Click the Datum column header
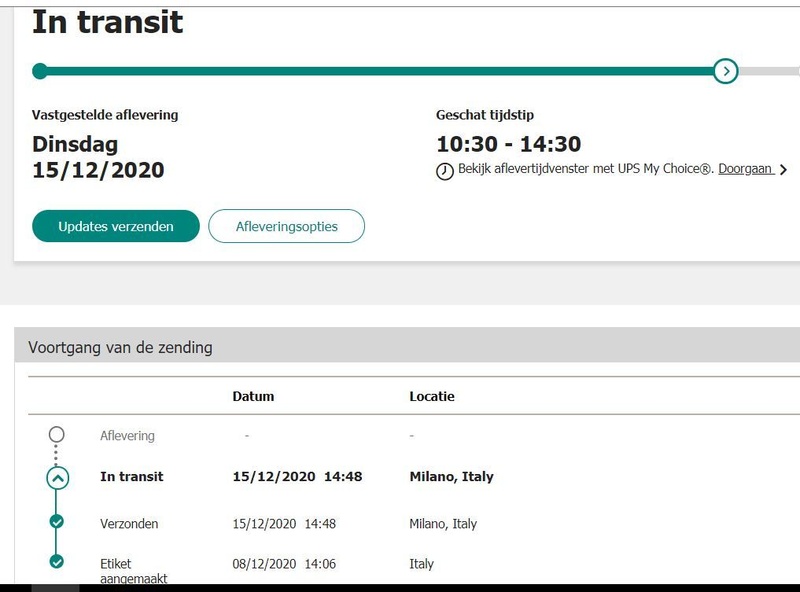 pos(253,396)
